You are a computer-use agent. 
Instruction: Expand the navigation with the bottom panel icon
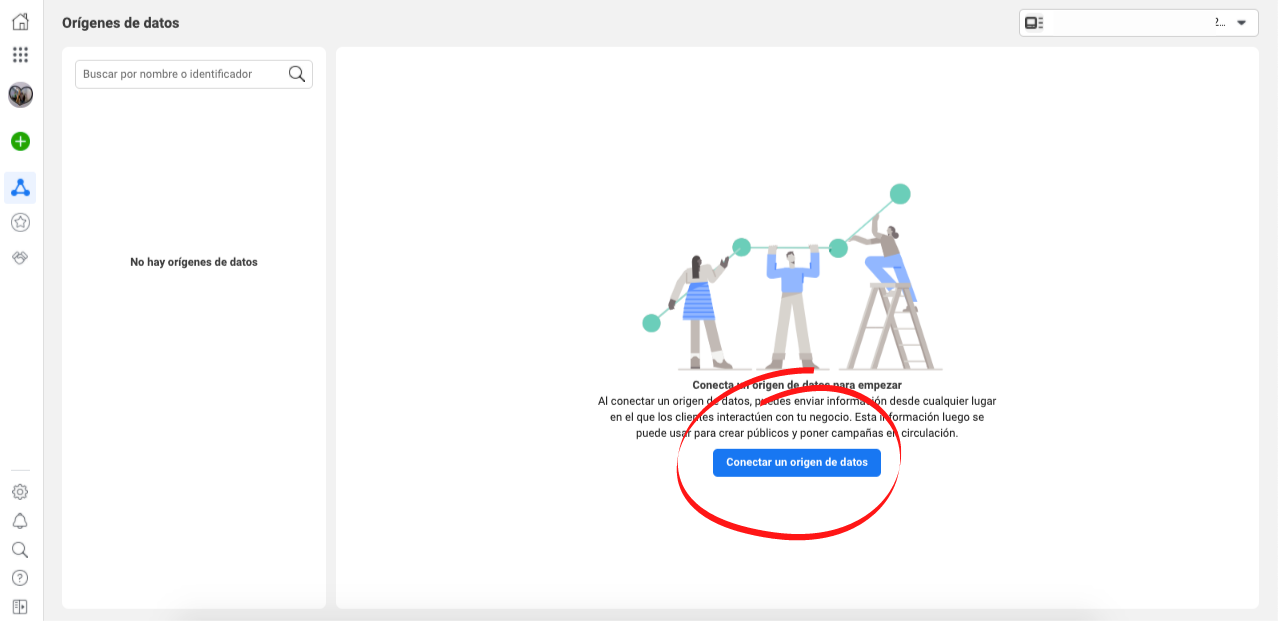[x=20, y=606]
